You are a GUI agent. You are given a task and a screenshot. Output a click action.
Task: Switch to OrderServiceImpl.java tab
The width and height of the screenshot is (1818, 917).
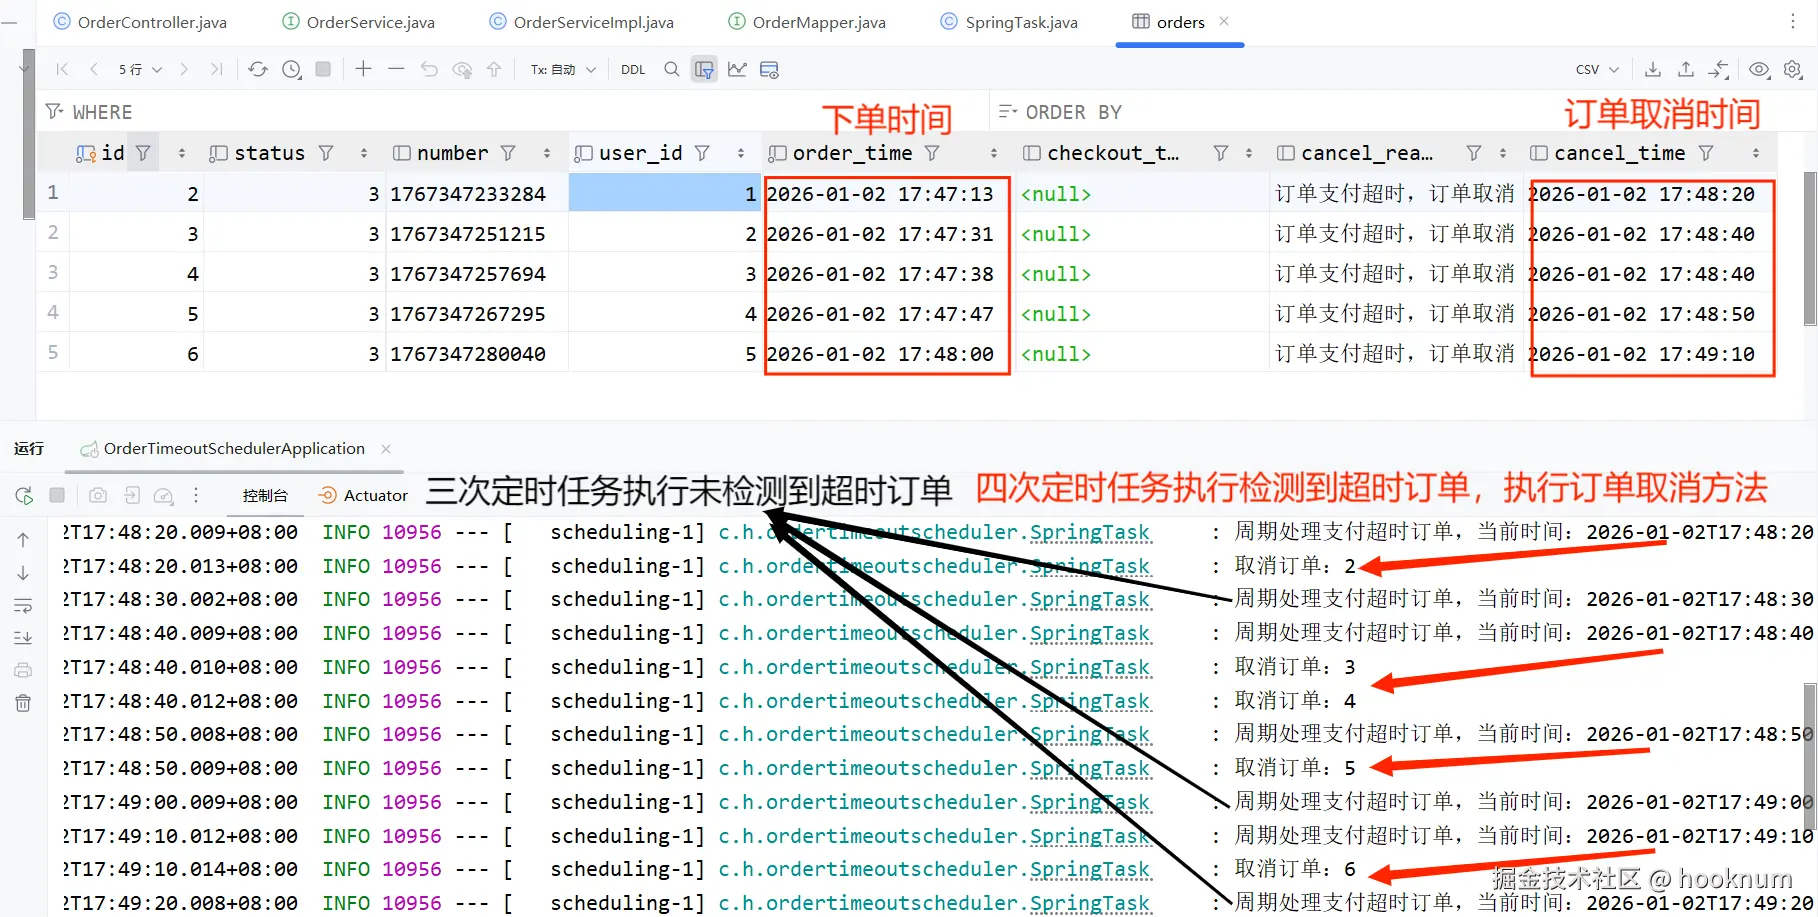tap(581, 22)
